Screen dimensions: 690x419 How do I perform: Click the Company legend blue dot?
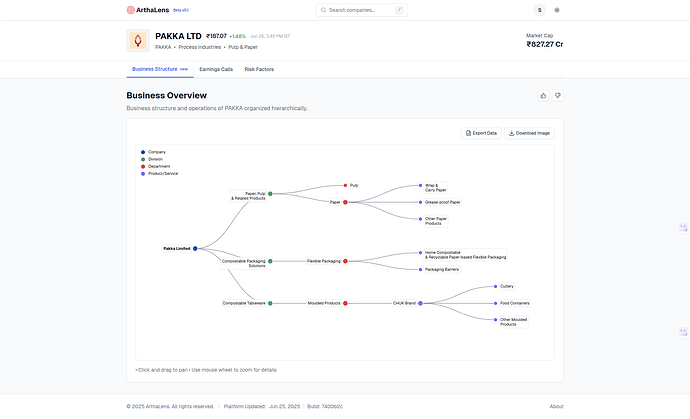click(x=143, y=152)
